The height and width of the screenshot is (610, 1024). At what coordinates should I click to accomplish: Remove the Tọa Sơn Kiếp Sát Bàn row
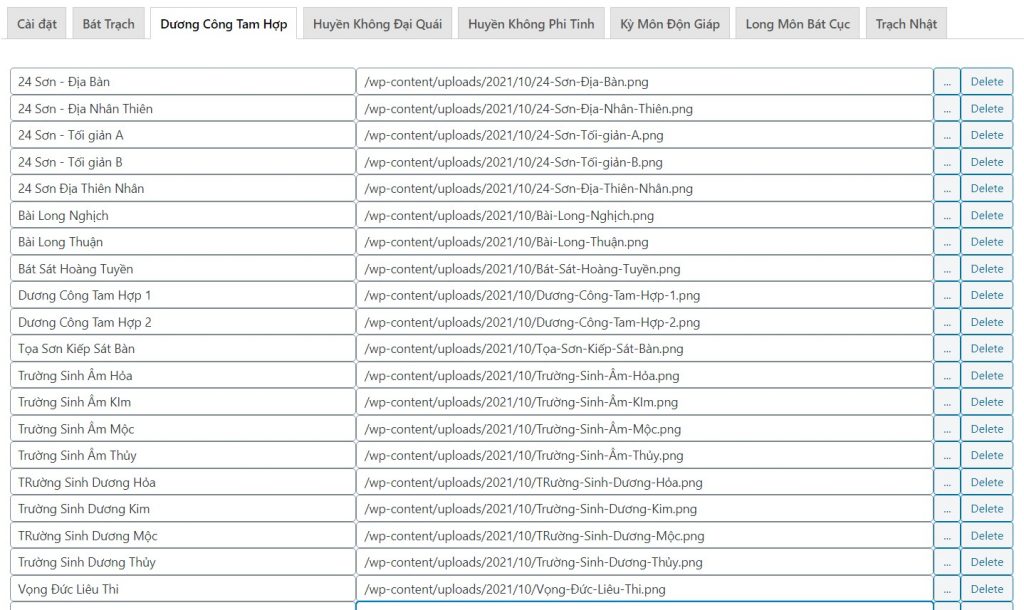[986, 349]
